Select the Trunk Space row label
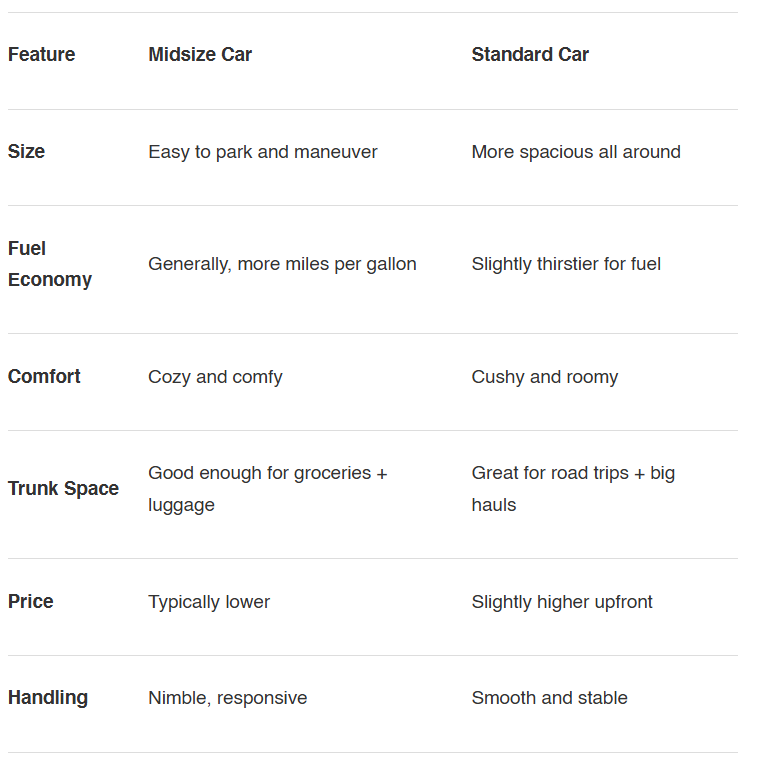 click(x=63, y=489)
